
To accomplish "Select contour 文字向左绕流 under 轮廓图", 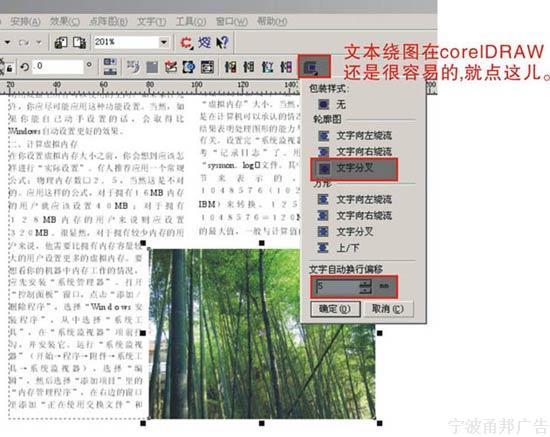I will click(x=355, y=135).
